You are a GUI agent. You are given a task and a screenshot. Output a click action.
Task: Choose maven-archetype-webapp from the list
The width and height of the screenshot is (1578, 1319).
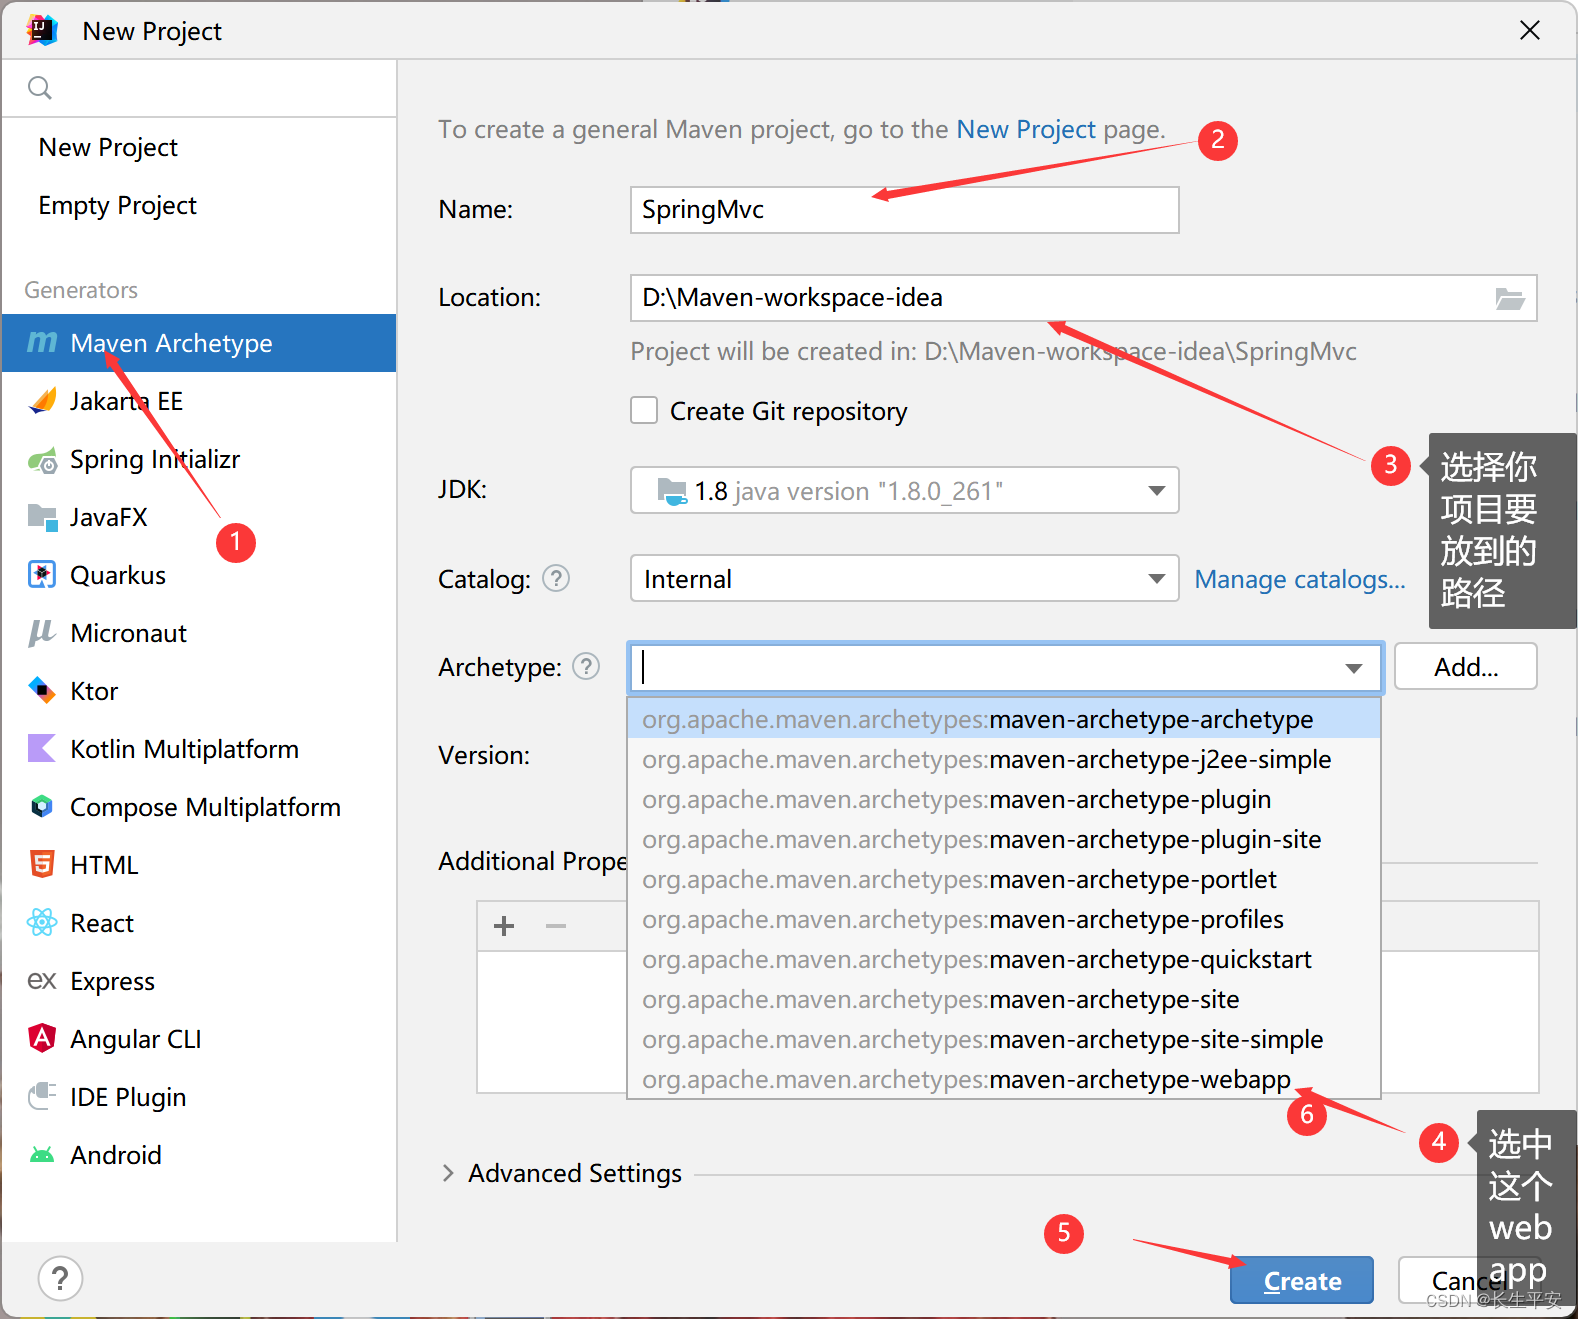click(1003, 1079)
